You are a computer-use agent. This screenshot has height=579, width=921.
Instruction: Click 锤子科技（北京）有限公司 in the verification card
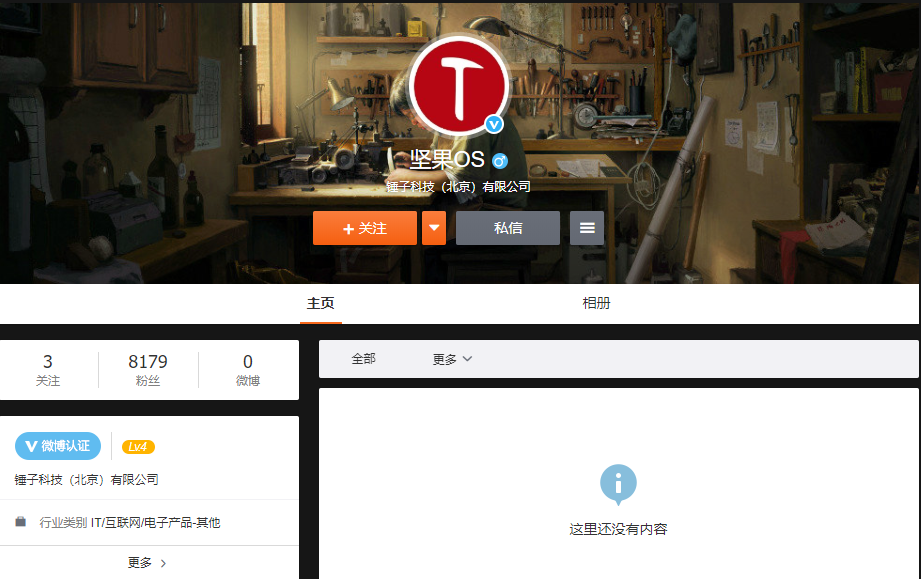86,480
